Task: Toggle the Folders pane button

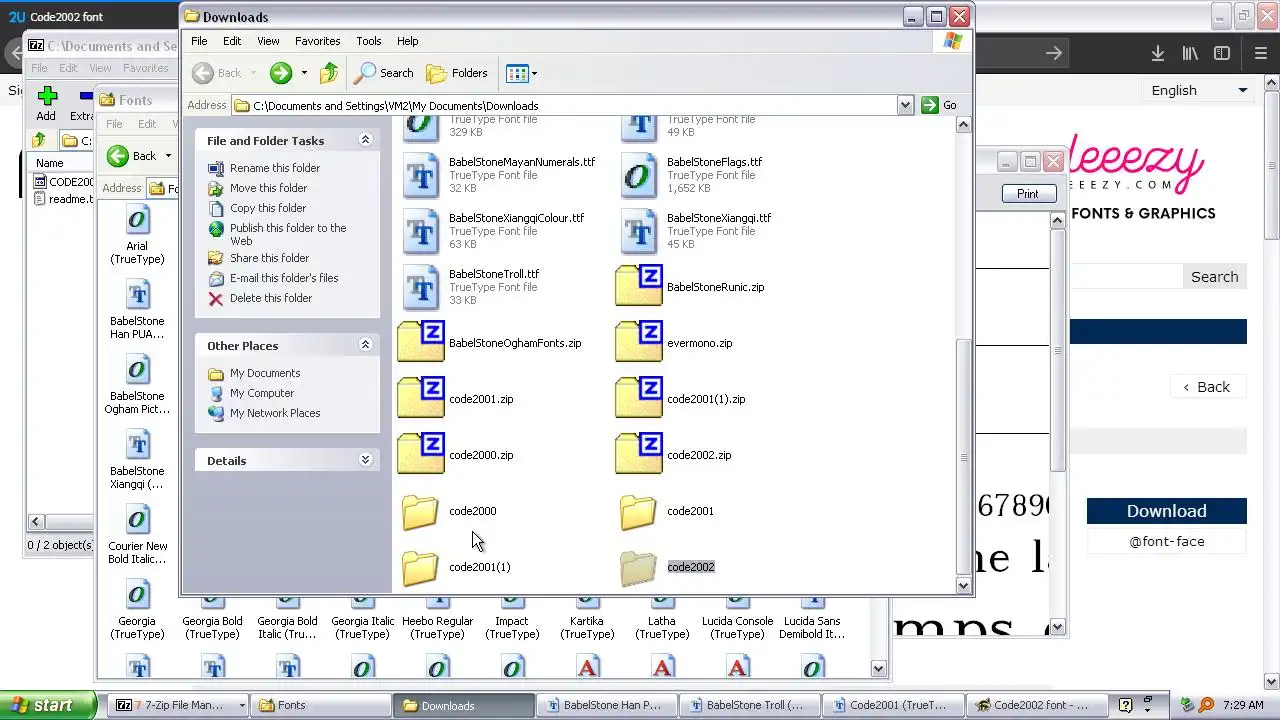Action: (457, 73)
